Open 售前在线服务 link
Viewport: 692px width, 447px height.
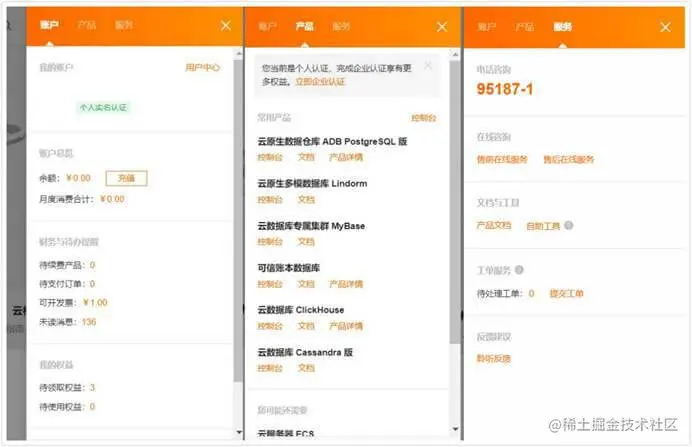(x=502, y=159)
